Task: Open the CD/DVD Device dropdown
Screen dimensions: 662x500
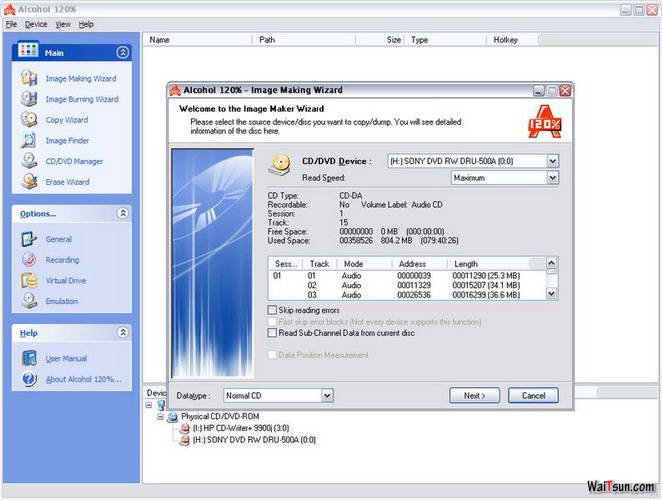Action: click(552, 160)
